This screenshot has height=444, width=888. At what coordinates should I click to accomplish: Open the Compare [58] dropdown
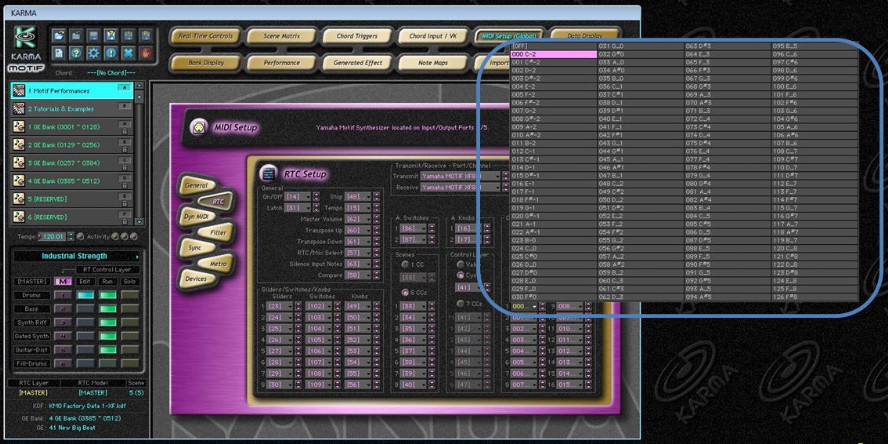[x=358, y=275]
